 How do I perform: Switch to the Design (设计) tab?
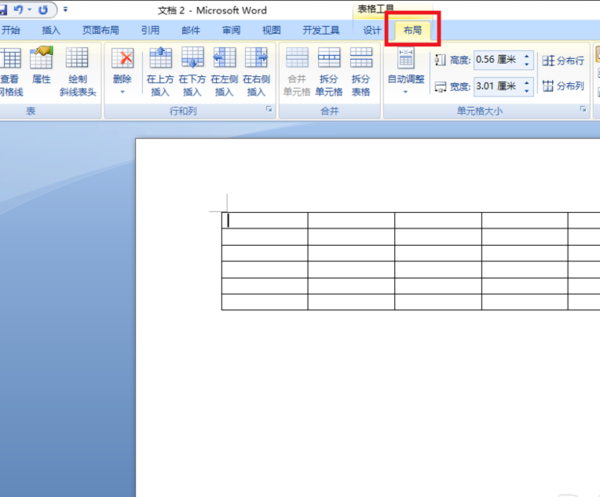pyautogui.click(x=372, y=30)
